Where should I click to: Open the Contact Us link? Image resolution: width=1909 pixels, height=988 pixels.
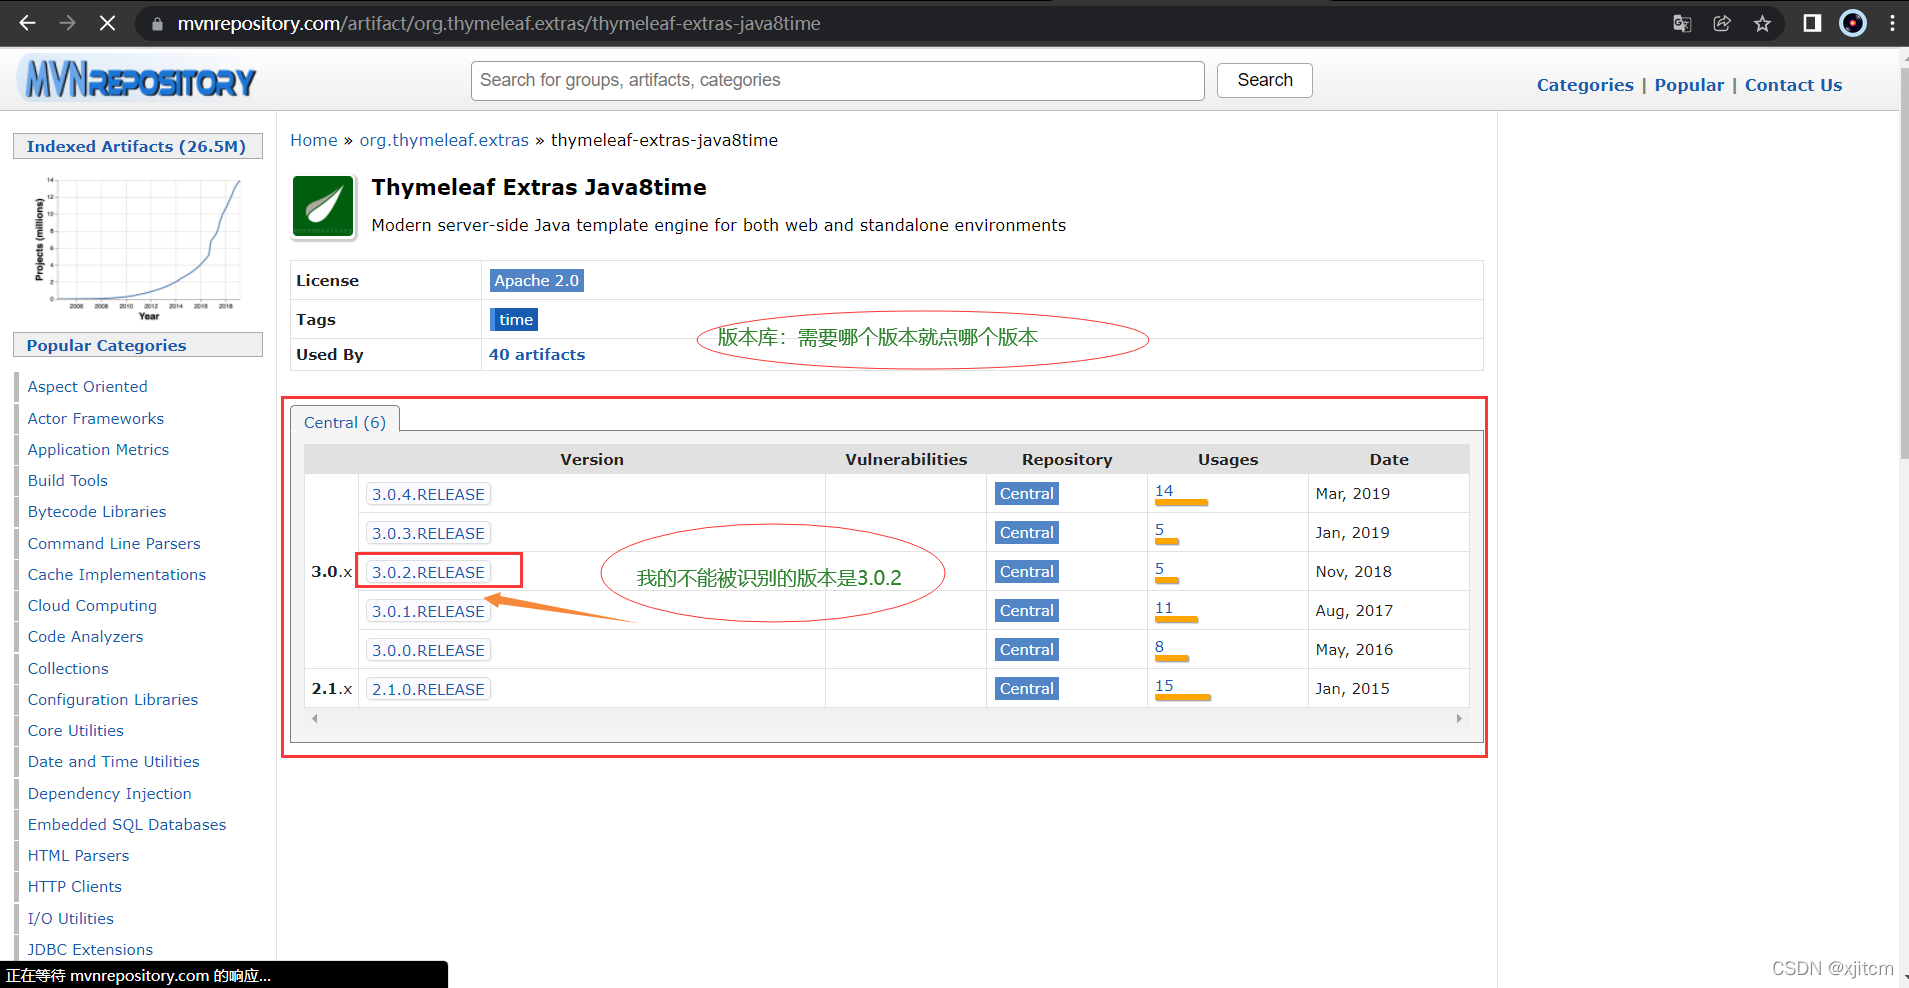tap(1793, 85)
